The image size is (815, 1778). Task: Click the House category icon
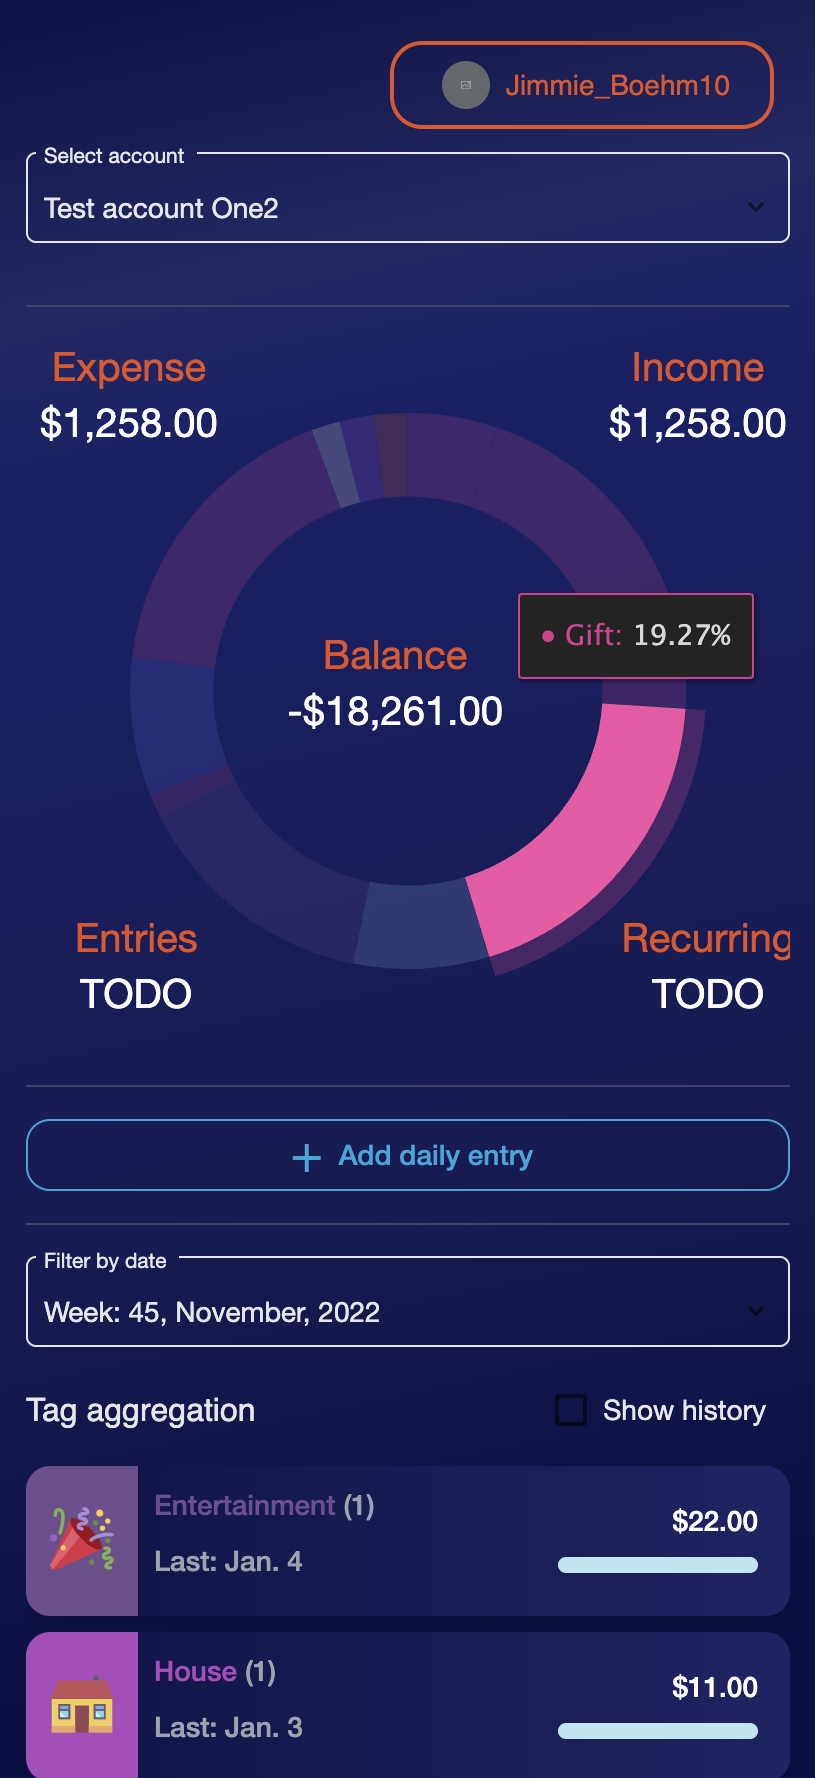tap(82, 1705)
